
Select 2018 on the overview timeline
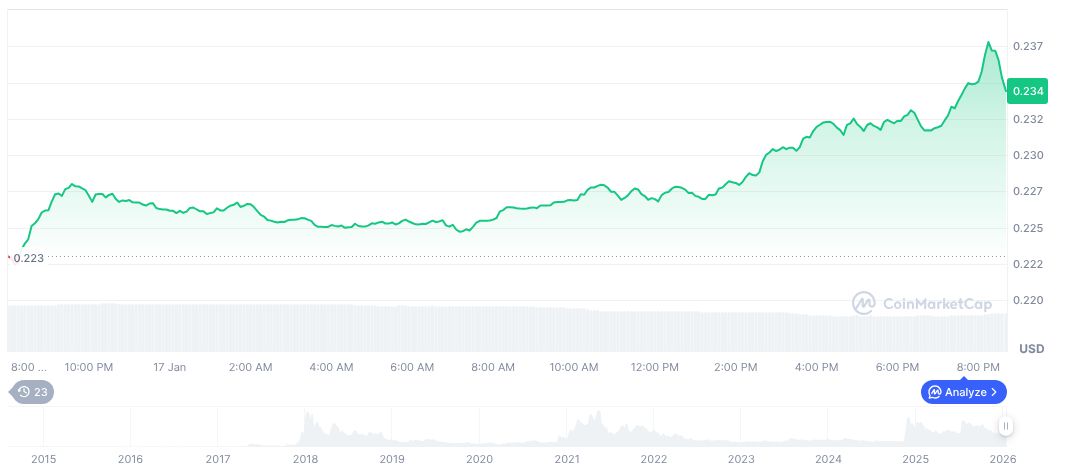click(x=305, y=458)
